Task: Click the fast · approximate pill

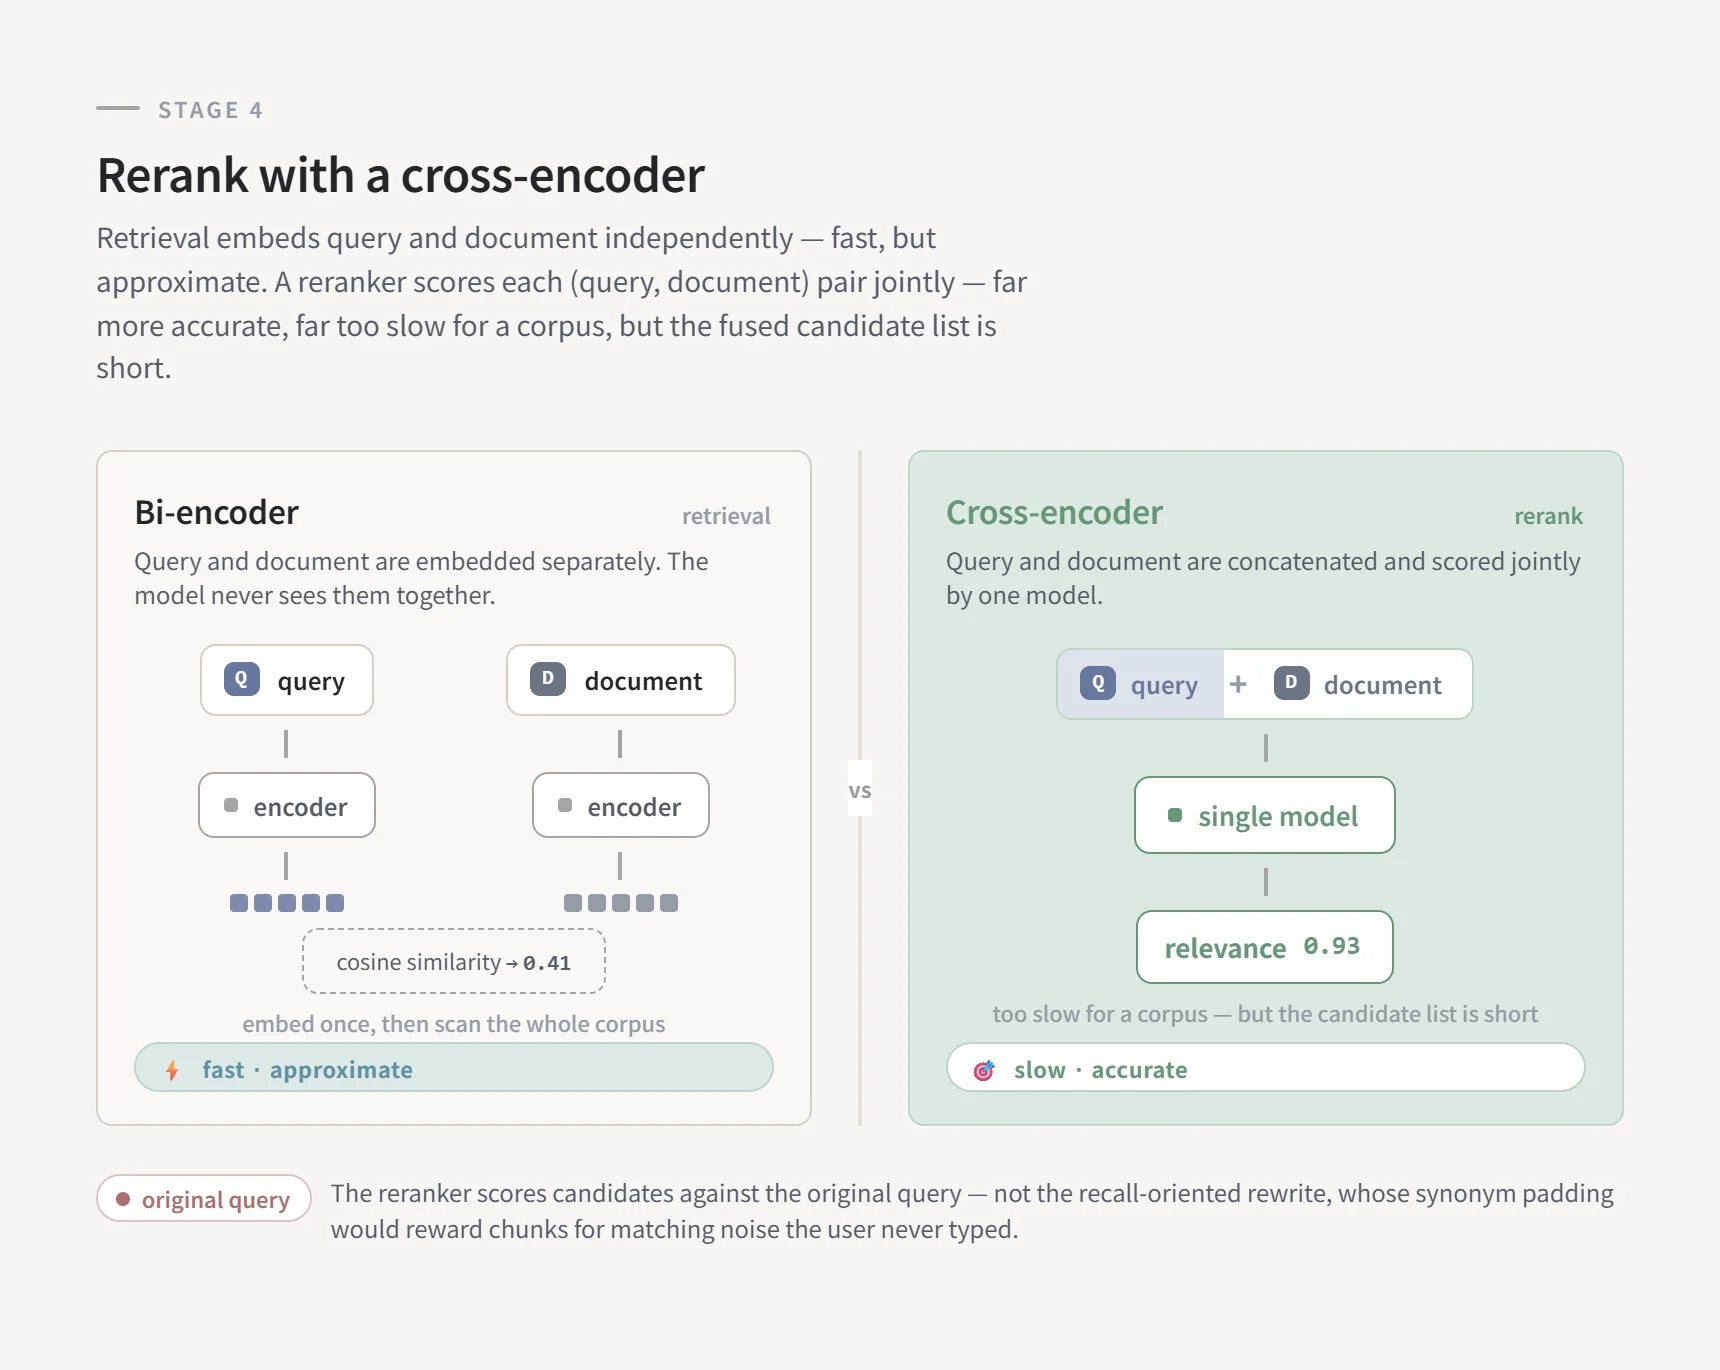Action: [x=454, y=1067]
